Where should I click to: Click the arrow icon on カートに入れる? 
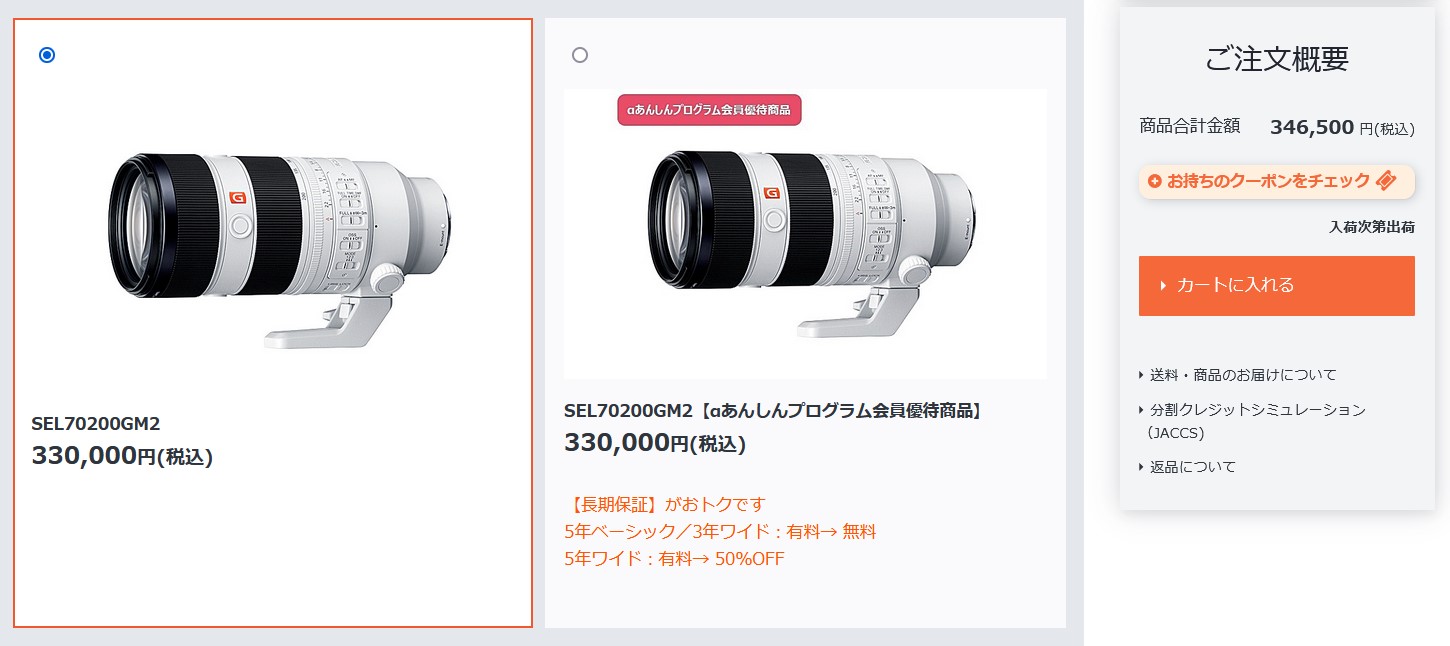point(1163,286)
